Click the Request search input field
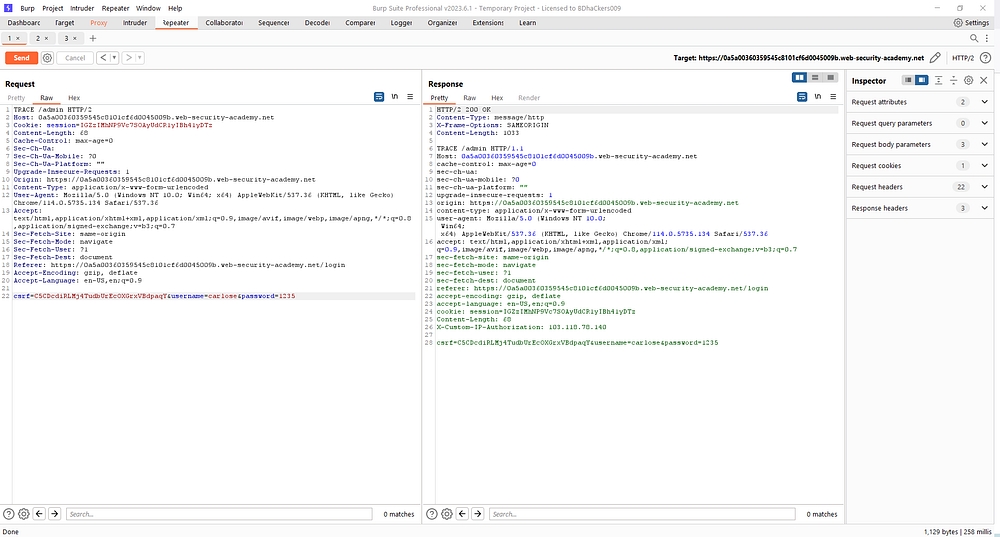 pyautogui.click(x=220, y=514)
